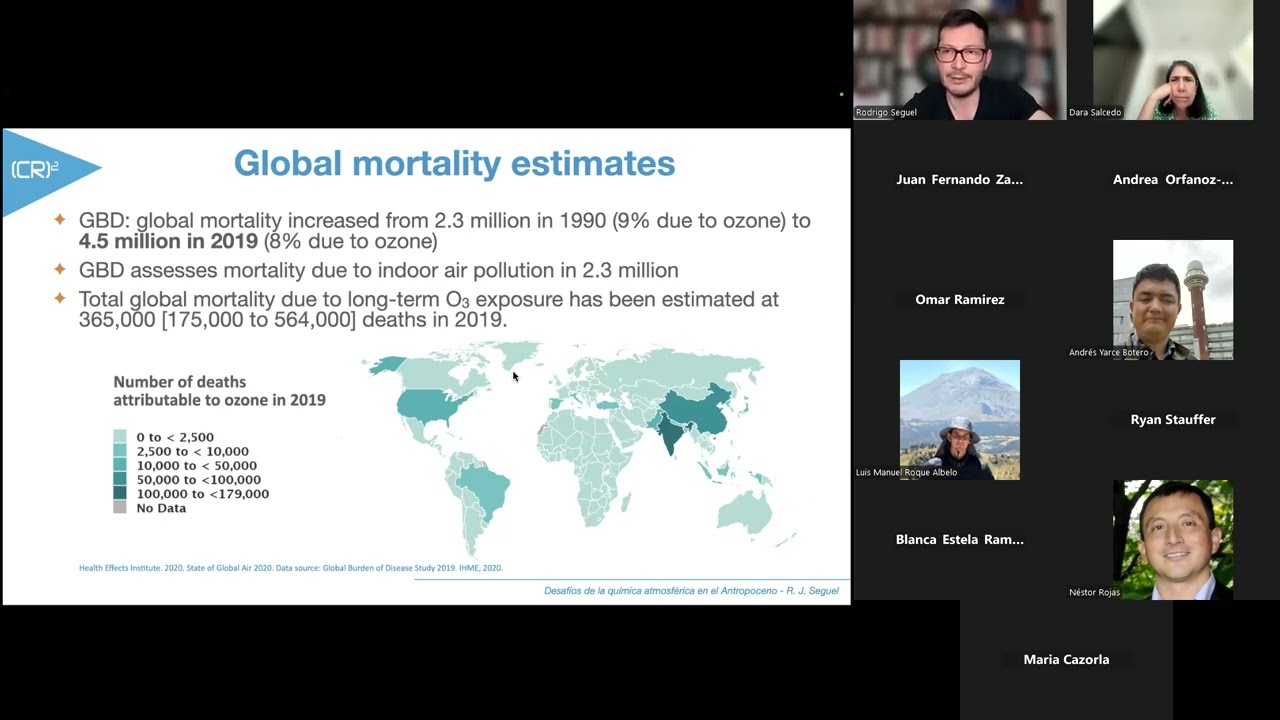
Task: Click the '10,000 to < 50,000' legend swatch
Action: 120,465
